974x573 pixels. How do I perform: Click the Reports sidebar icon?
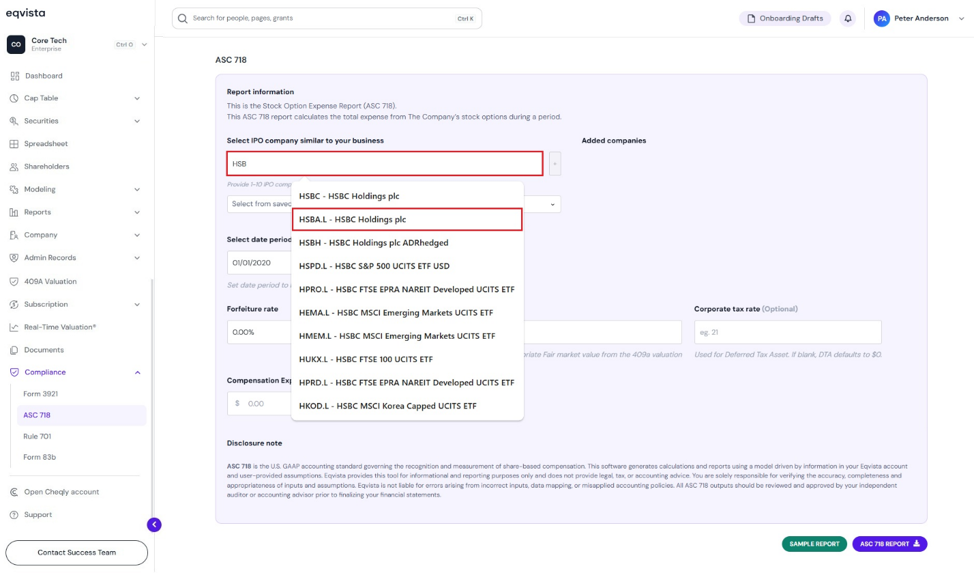tap(14, 212)
